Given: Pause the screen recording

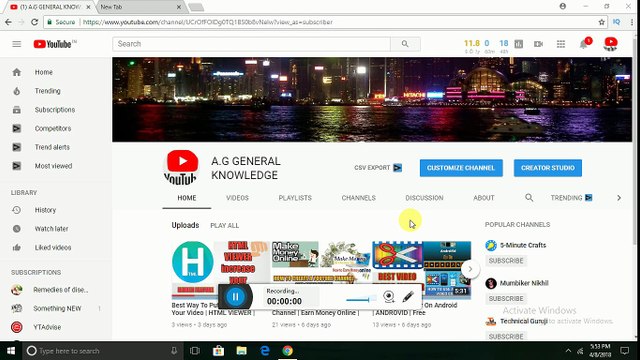Looking at the screenshot, I should tap(235, 297).
